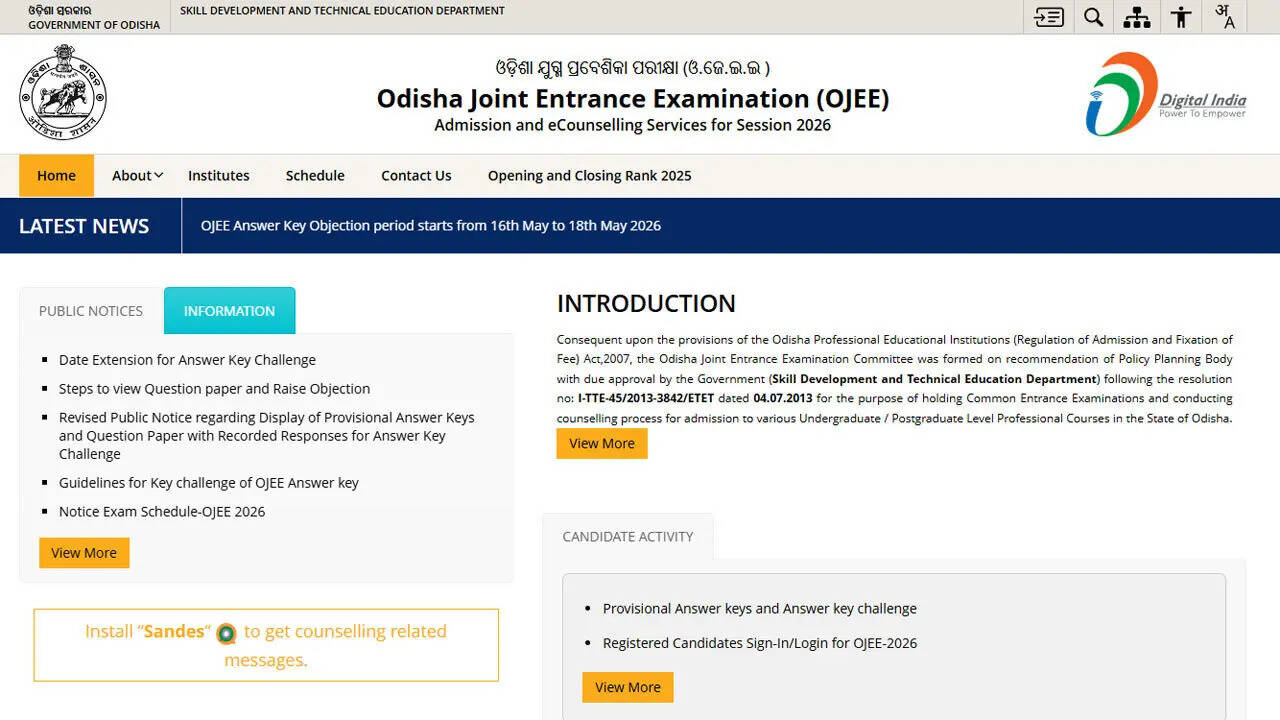
Task: Switch to the Public Notices tab
Action: click(x=91, y=311)
